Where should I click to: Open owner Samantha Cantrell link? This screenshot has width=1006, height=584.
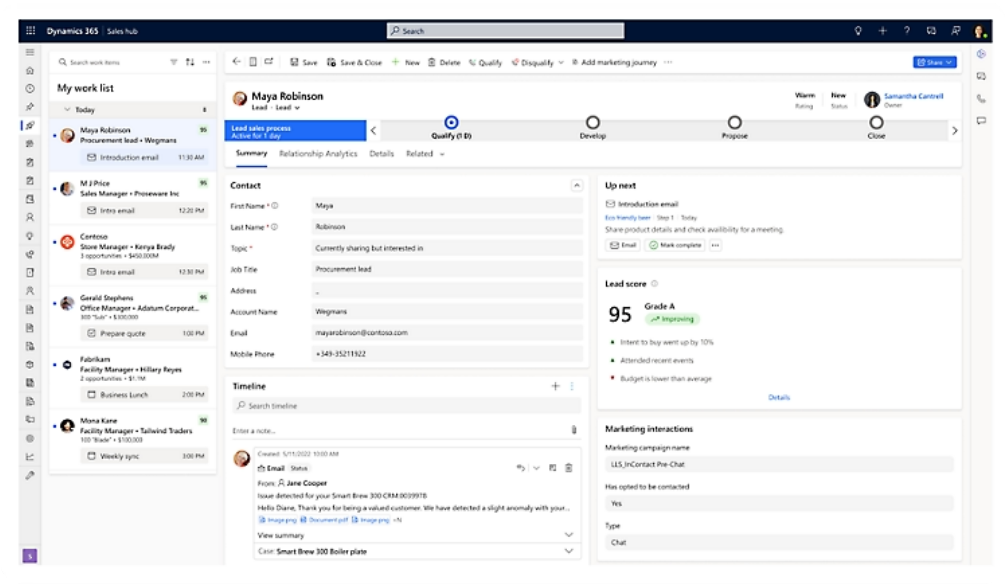coord(914,96)
